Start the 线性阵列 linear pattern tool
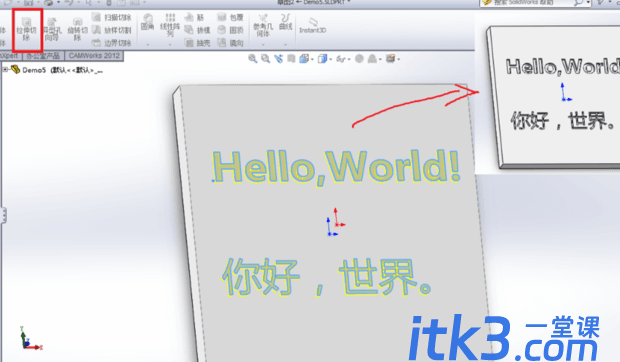The image size is (620, 362). coord(170,25)
